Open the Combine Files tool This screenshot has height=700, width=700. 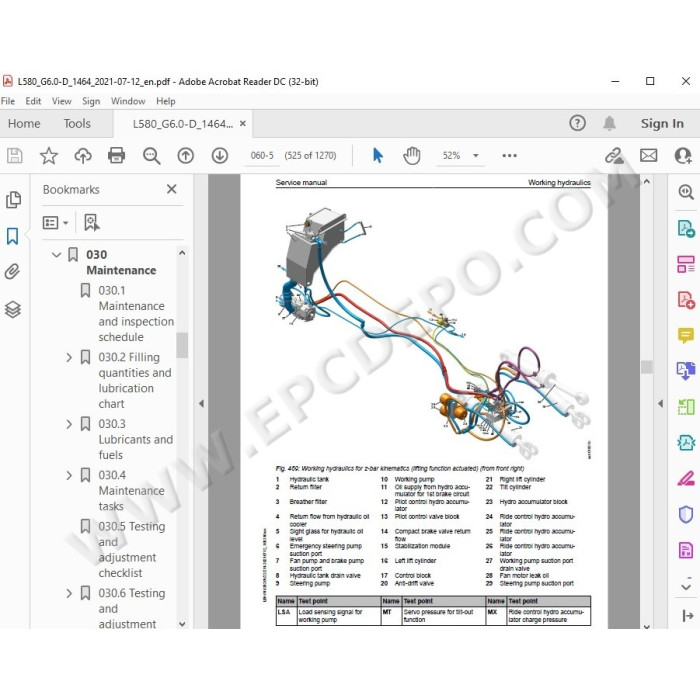(686, 371)
